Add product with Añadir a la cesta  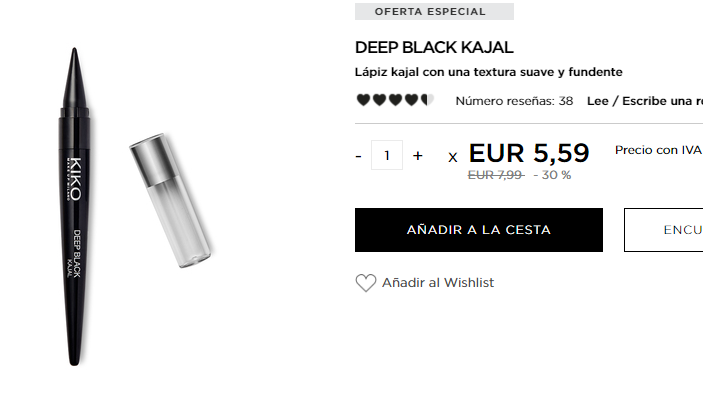pos(479,230)
